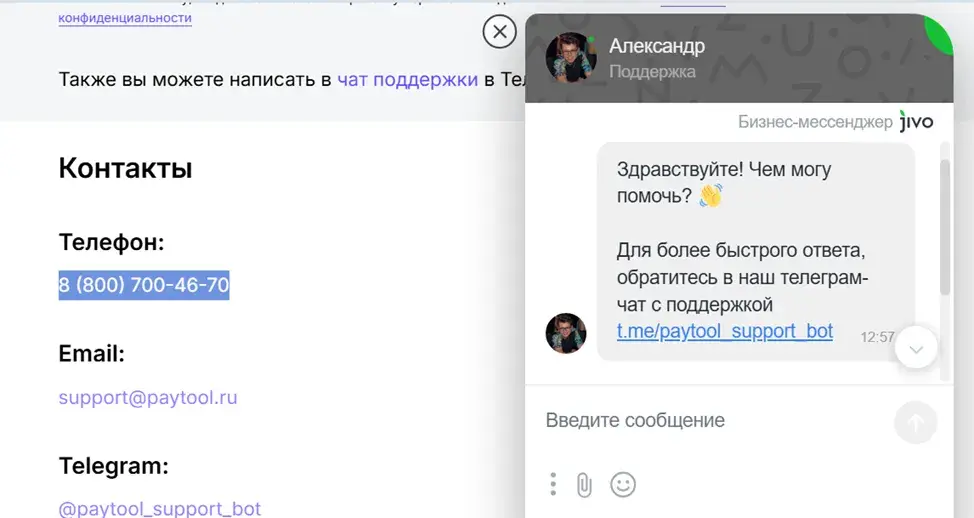Click the greeting 'Здравствуйте! Чем могу помочь?'

724,183
